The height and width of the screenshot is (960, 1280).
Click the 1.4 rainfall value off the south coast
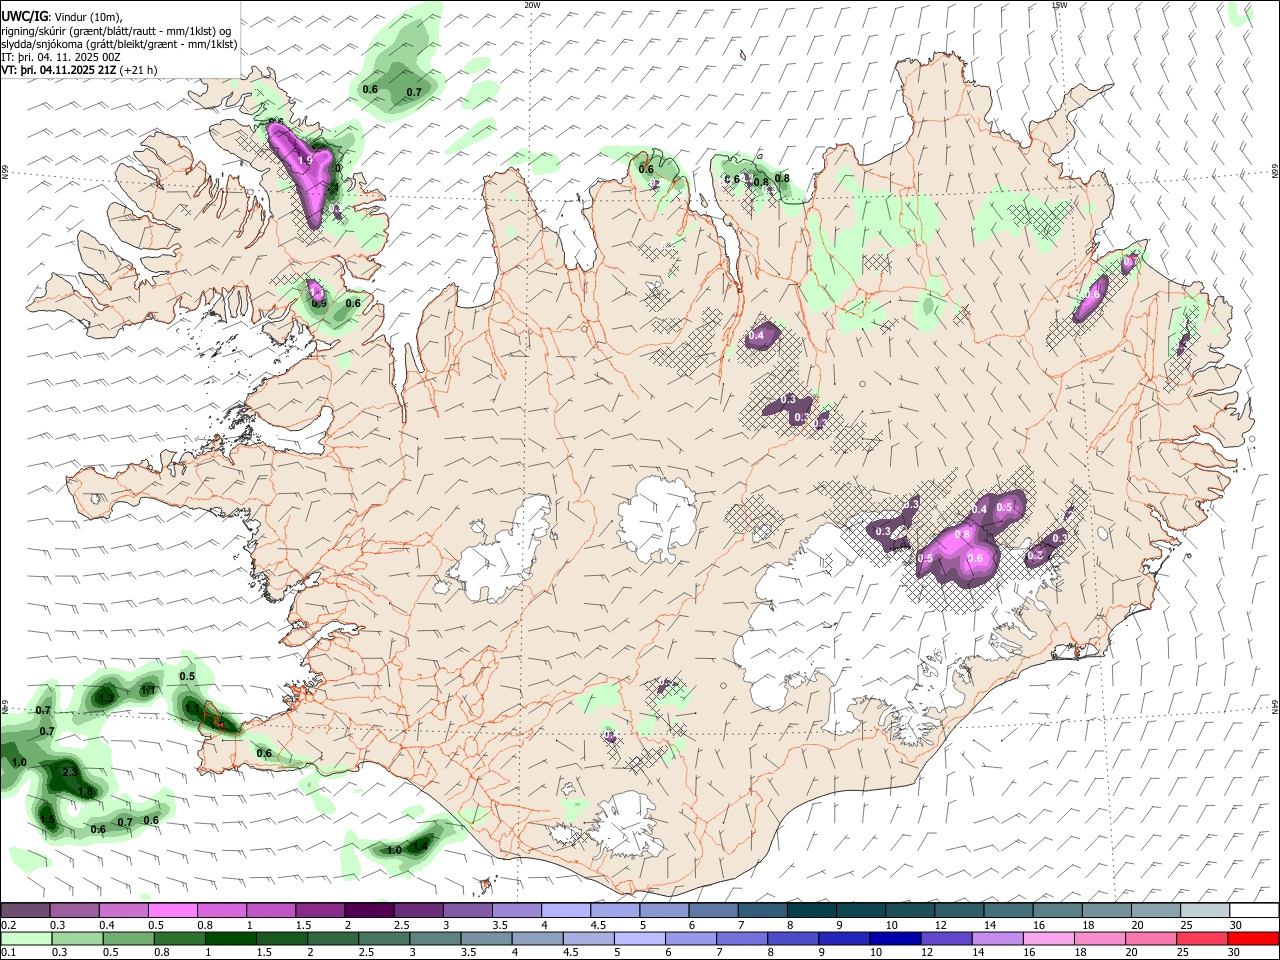tap(421, 846)
